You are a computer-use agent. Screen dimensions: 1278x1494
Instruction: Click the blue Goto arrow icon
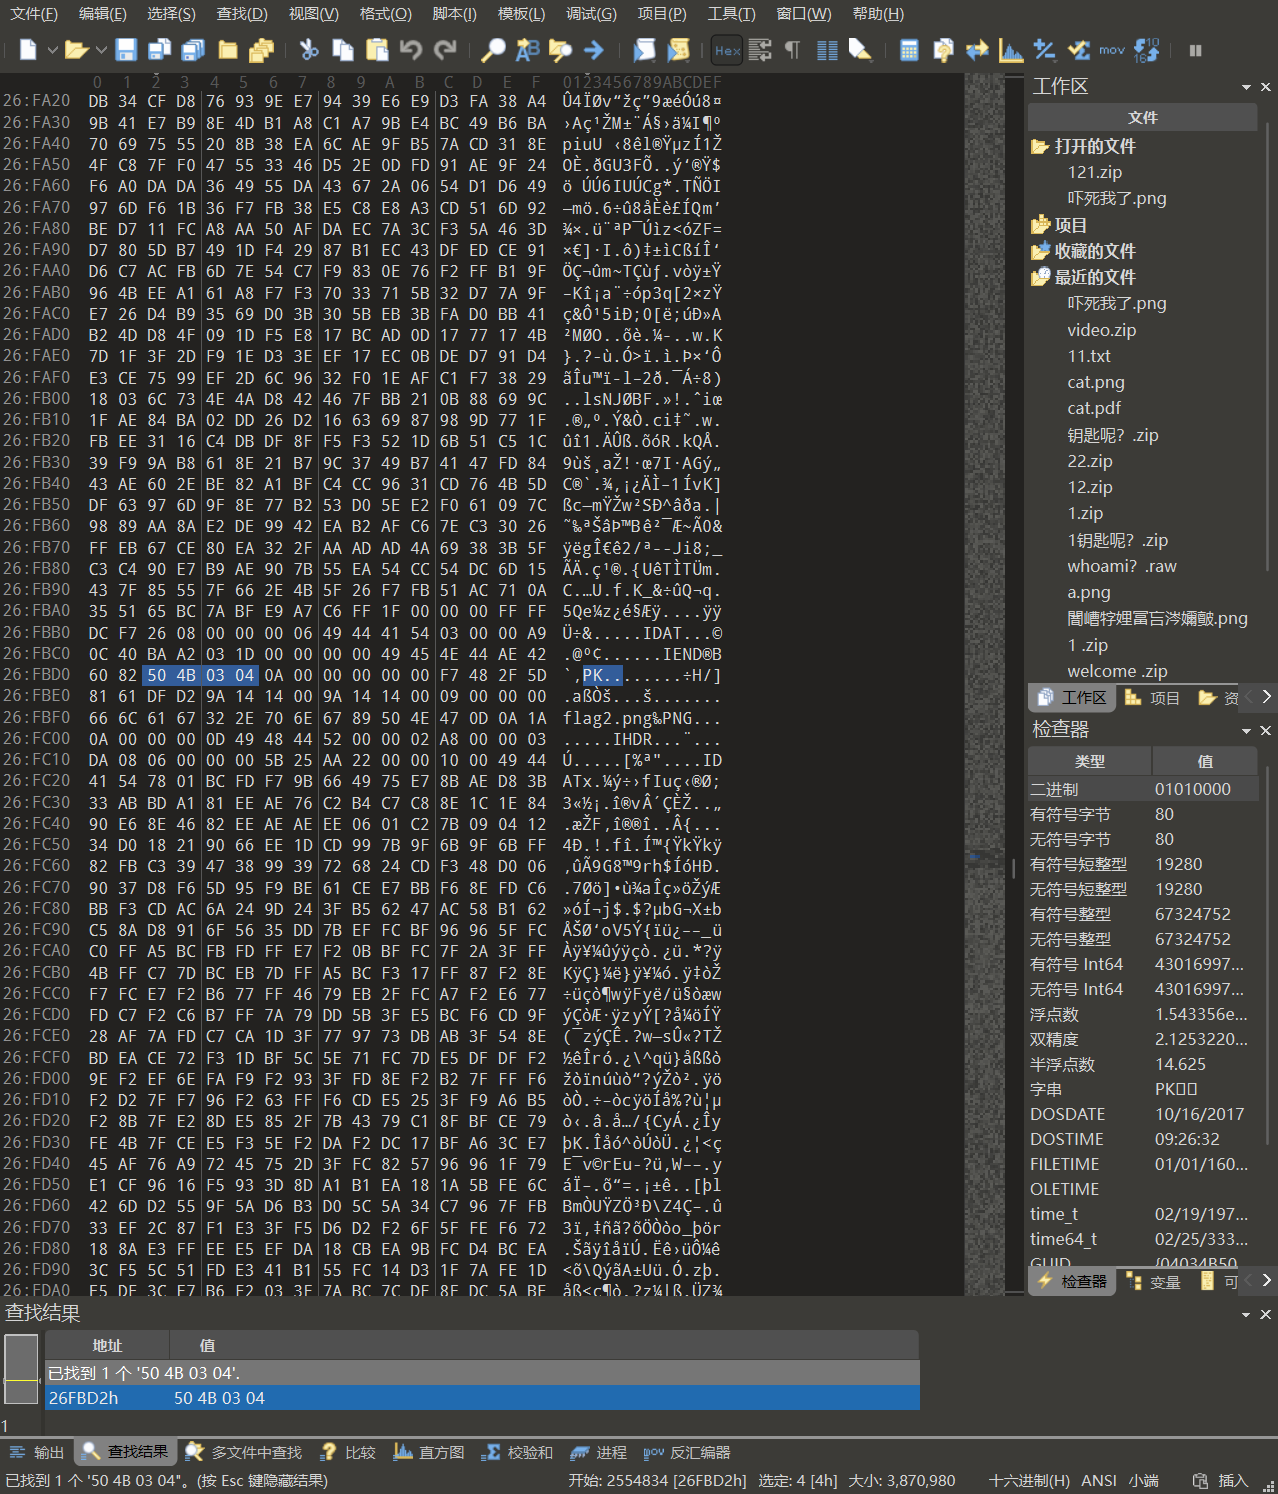click(x=594, y=50)
